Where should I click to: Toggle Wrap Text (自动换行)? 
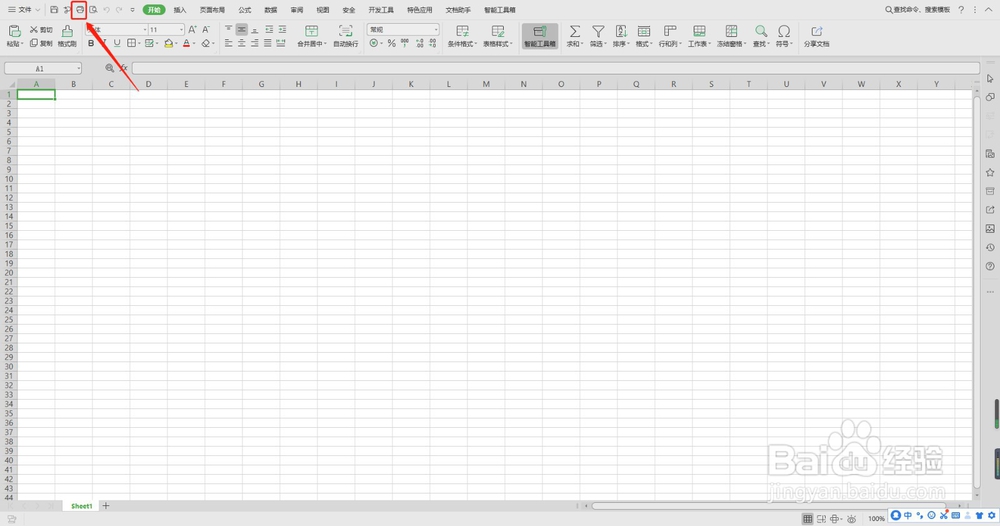[346, 36]
